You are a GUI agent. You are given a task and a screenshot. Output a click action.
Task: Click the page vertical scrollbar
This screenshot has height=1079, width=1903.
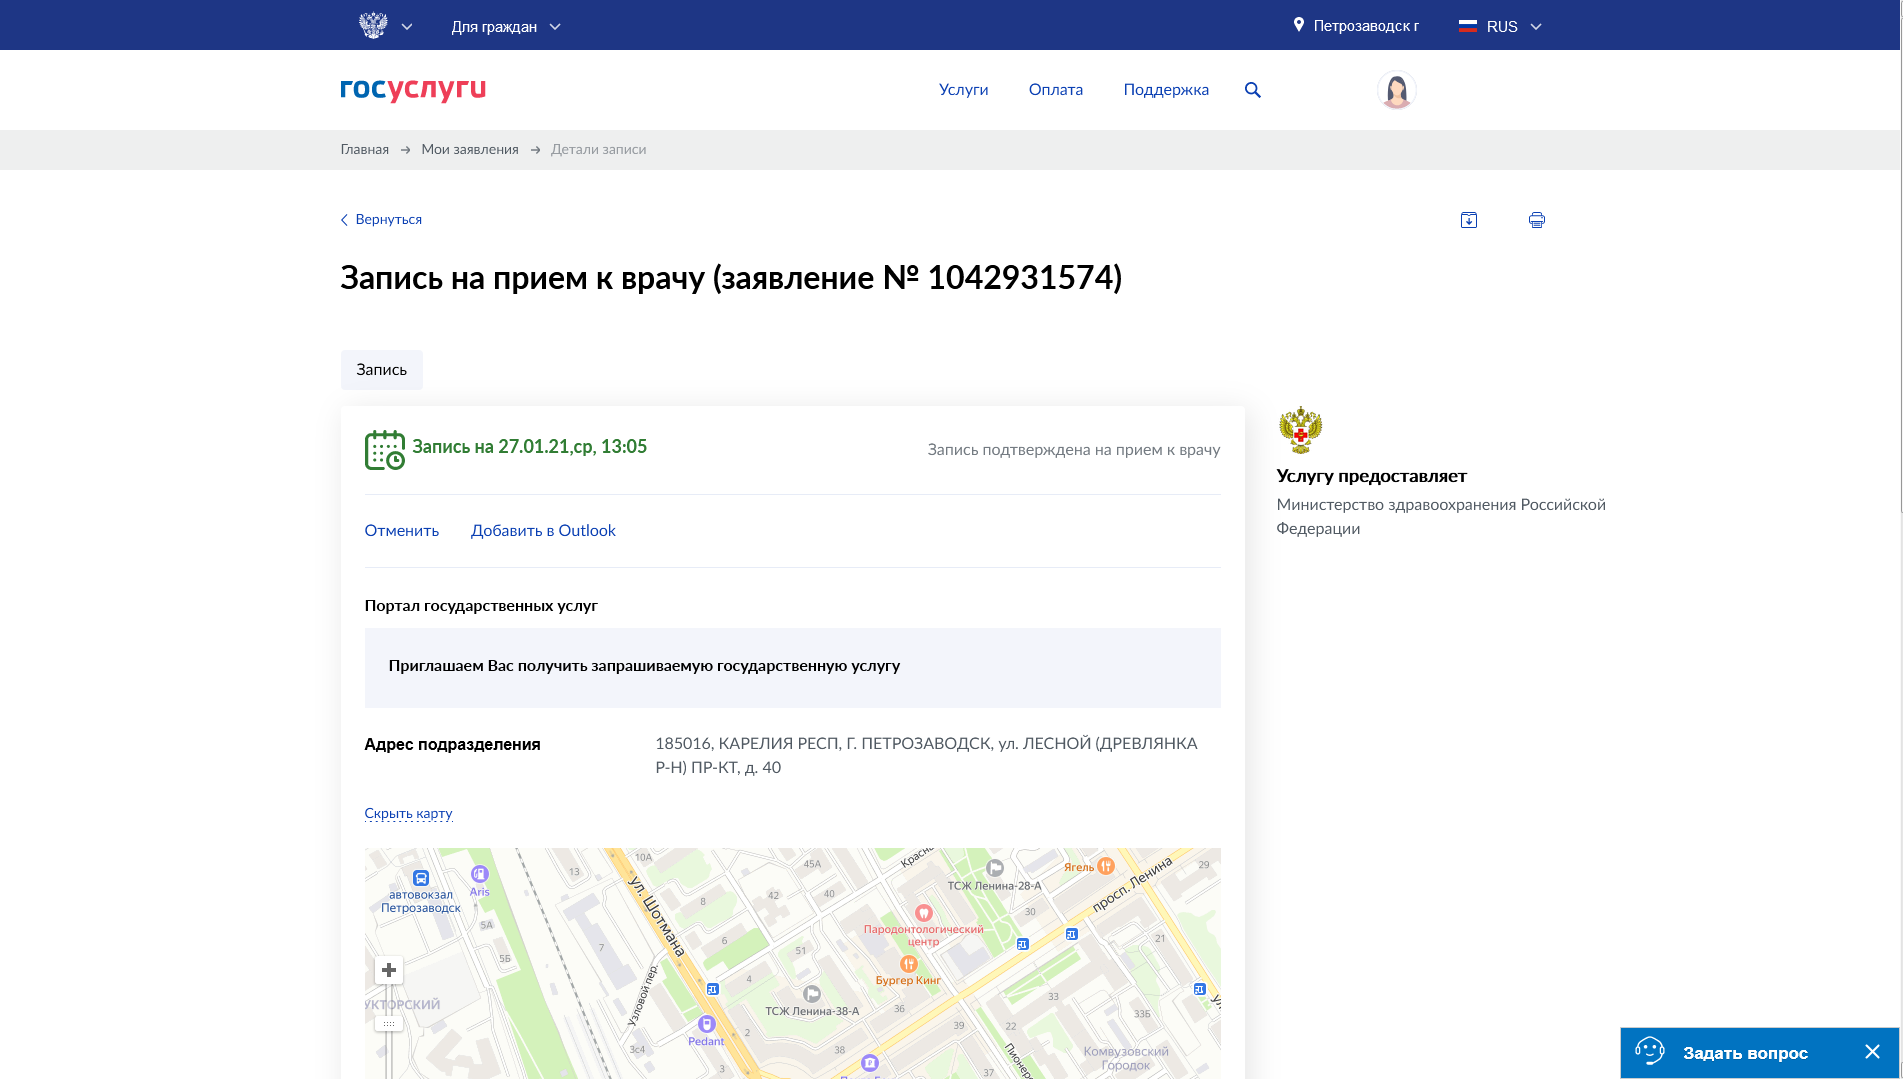click(1901, 257)
